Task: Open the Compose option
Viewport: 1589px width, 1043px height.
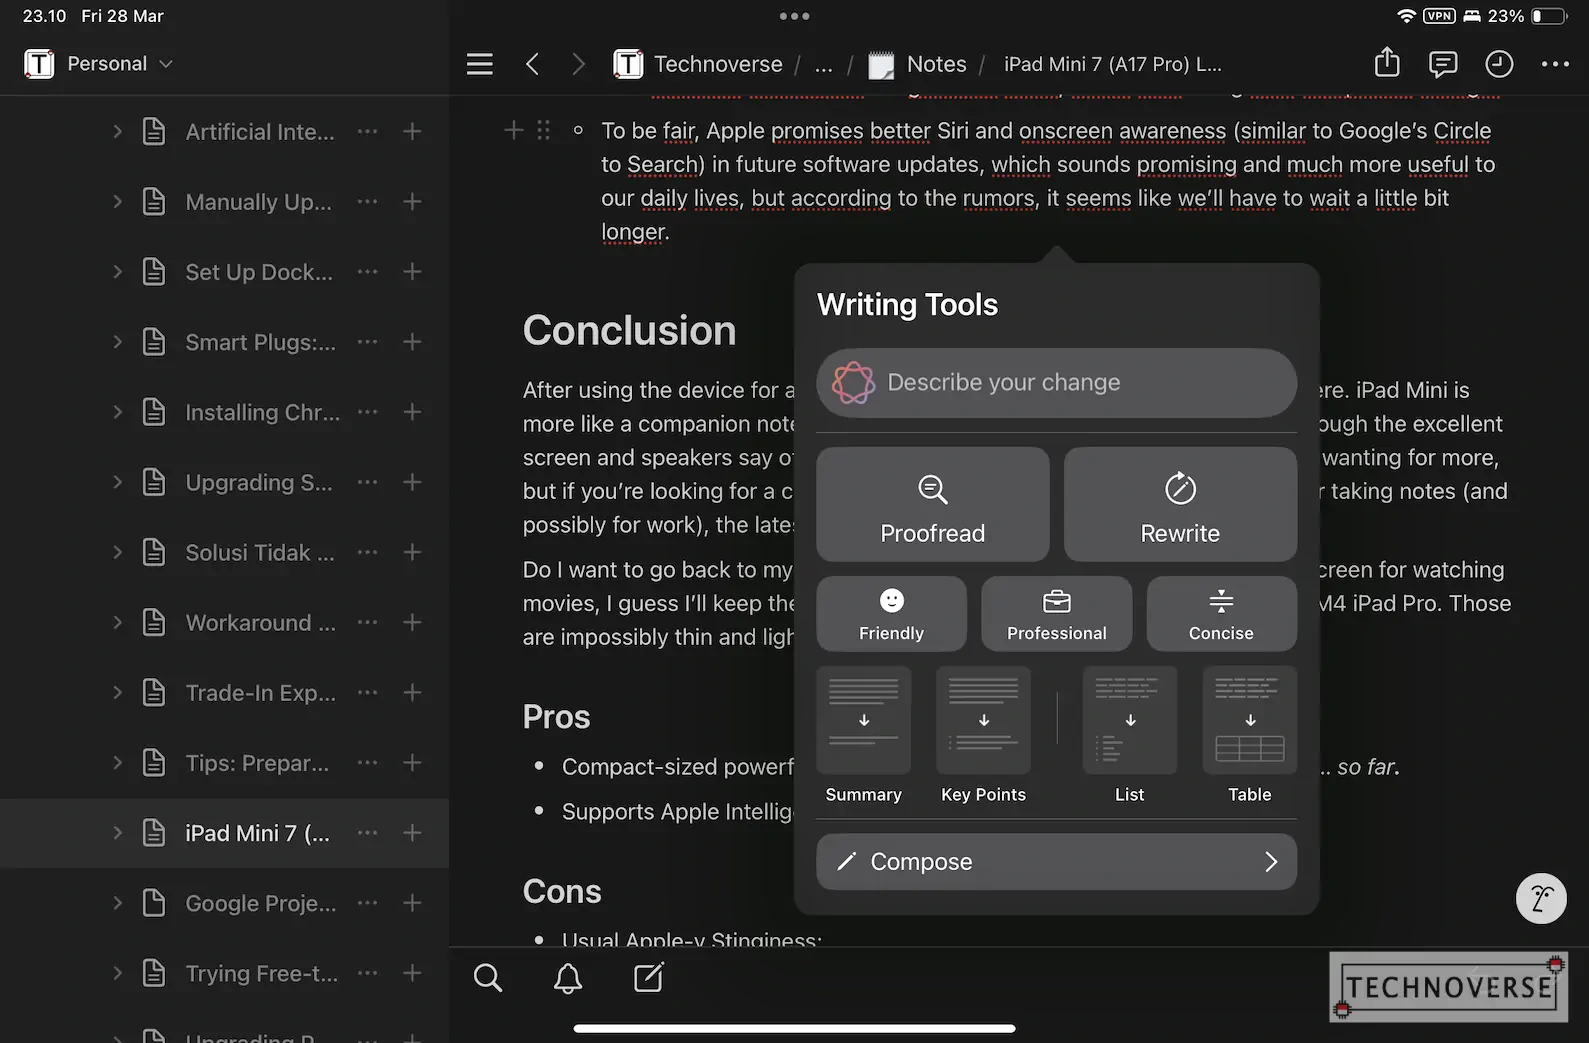Action: [1057, 862]
